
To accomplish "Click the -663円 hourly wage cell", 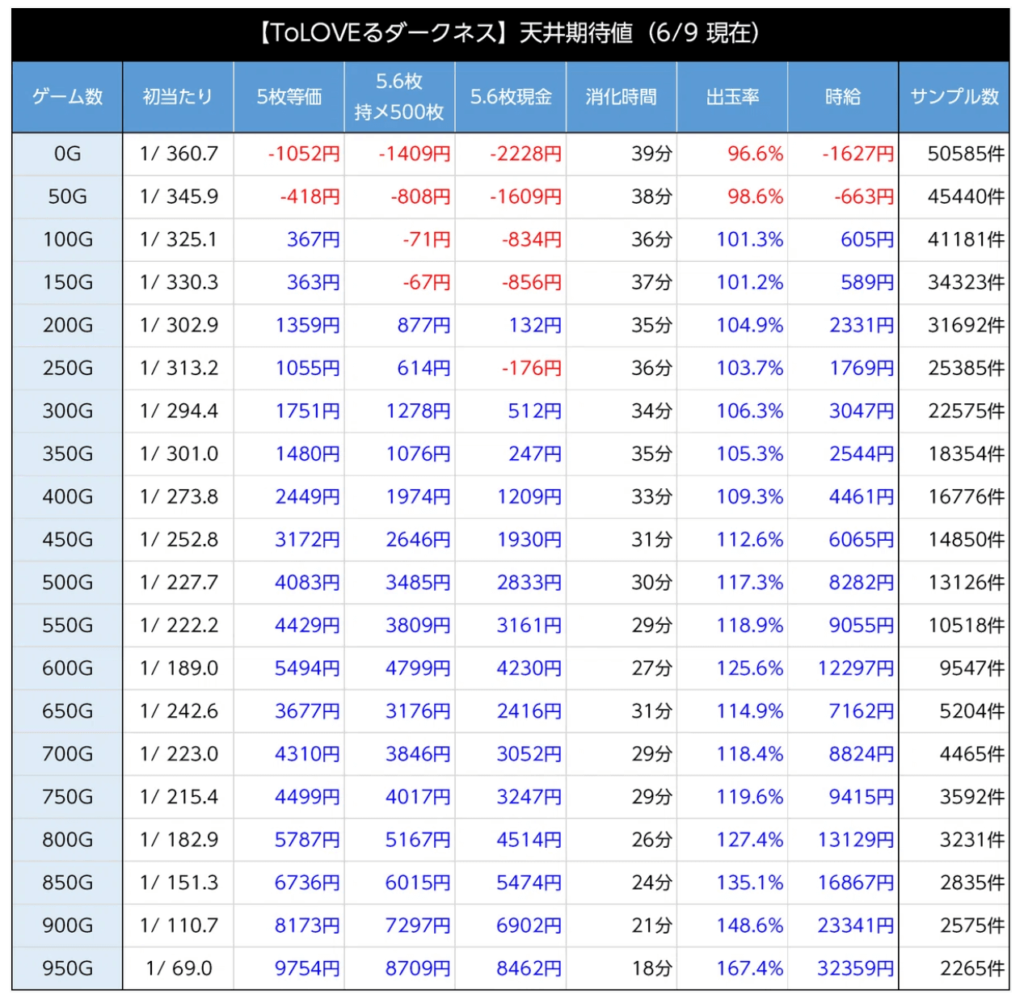I will (x=843, y=197).
